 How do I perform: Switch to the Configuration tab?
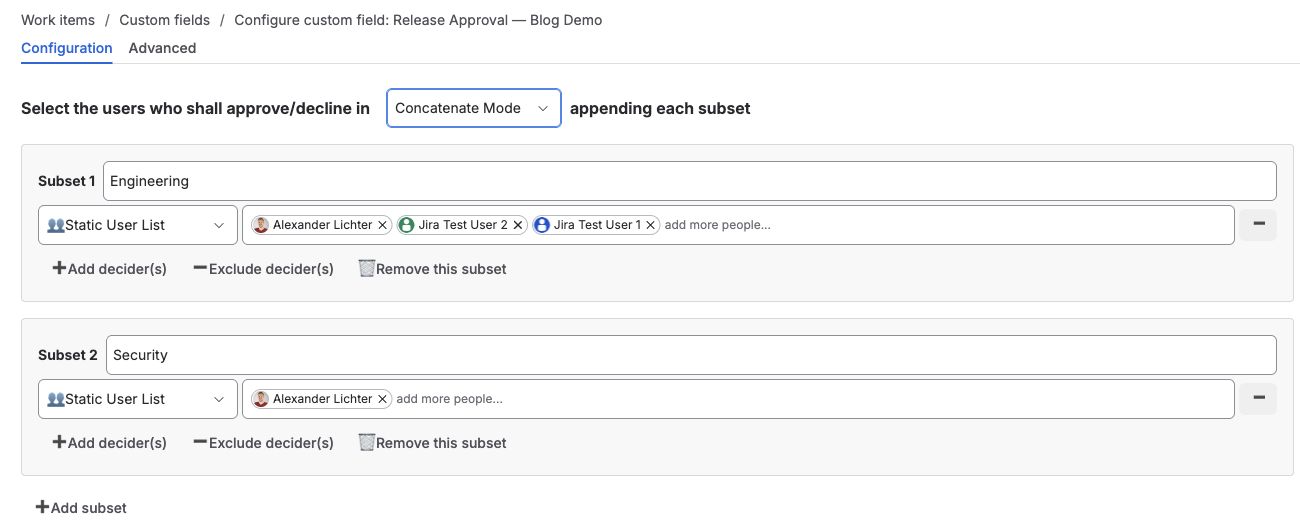click(67, 48)
